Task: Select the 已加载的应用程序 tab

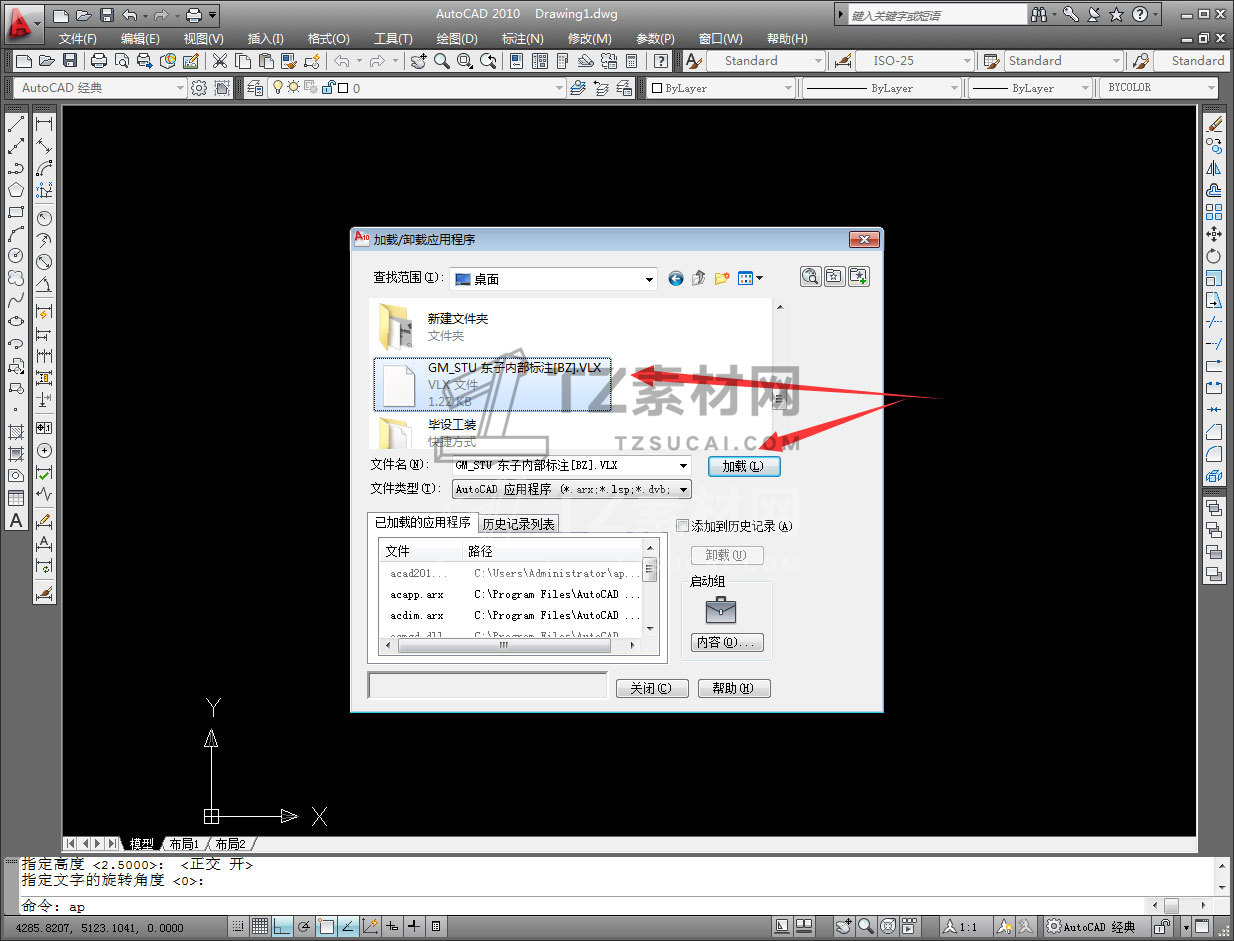Action: [x=423, y=523]
